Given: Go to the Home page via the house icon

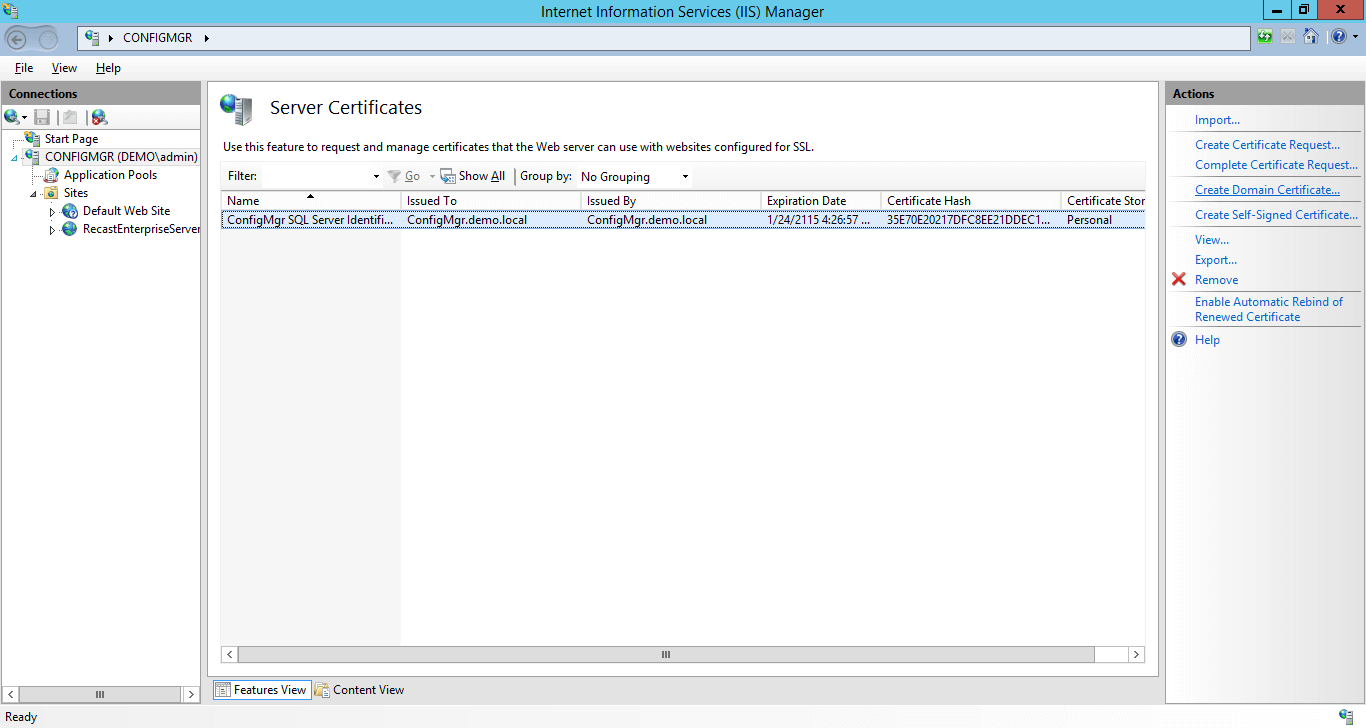Looking at the screenshot, I should tap(1310, 37).
